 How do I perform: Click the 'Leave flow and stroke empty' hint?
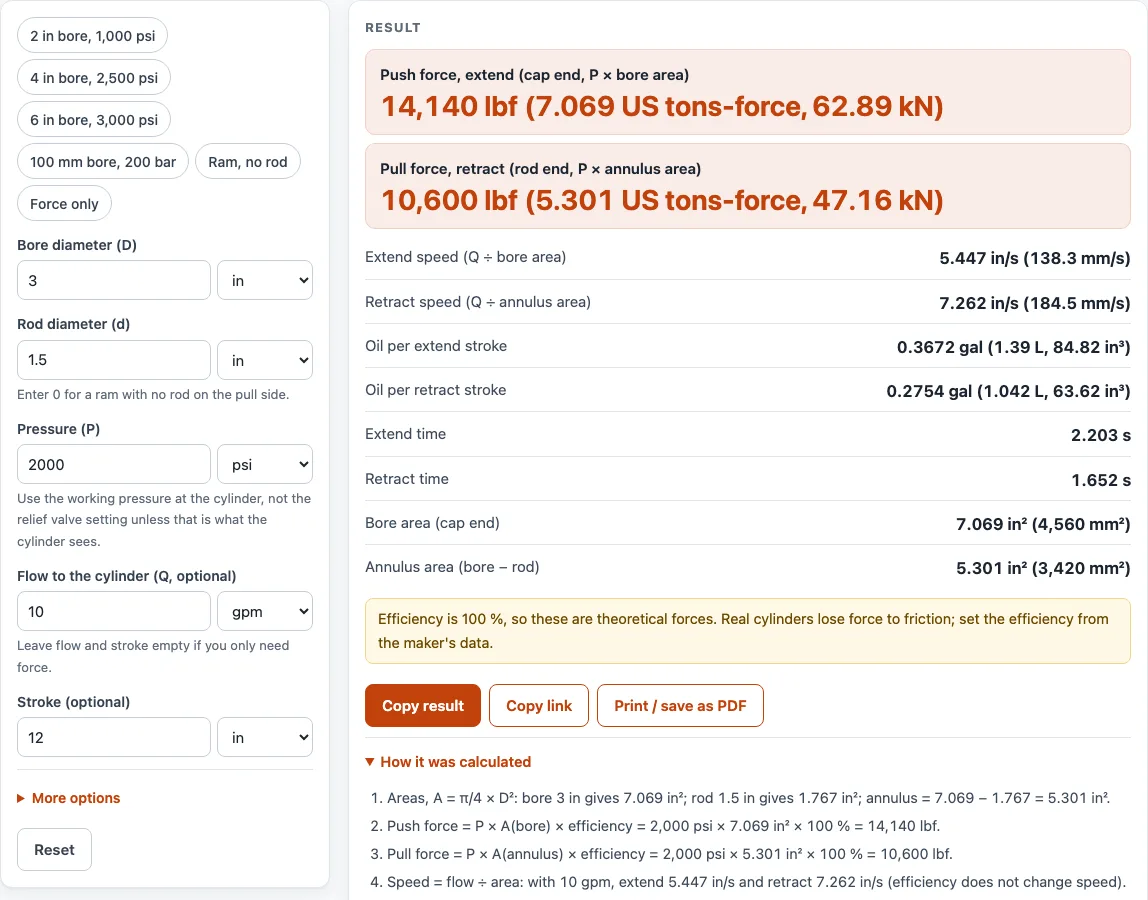pos(153,656)
